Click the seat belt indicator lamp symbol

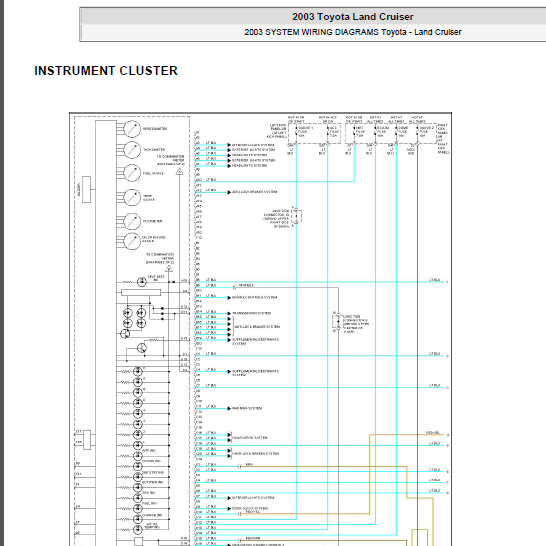pyautogui.click(x=142, y=282)
